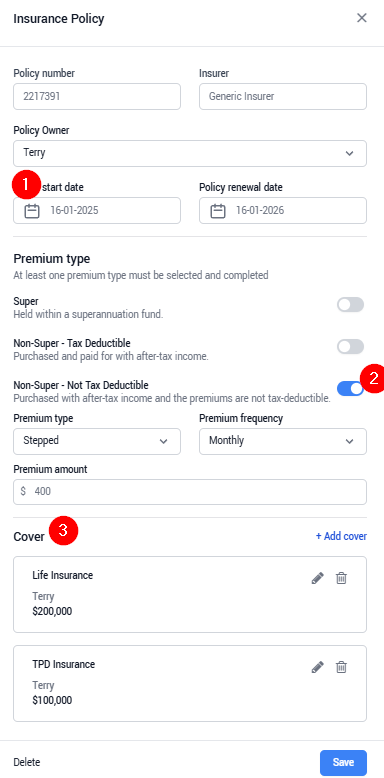Image resolution: width=384 pixels, height=778 pixels.
Task: Click the Add cover link
Action: (341, 536)
